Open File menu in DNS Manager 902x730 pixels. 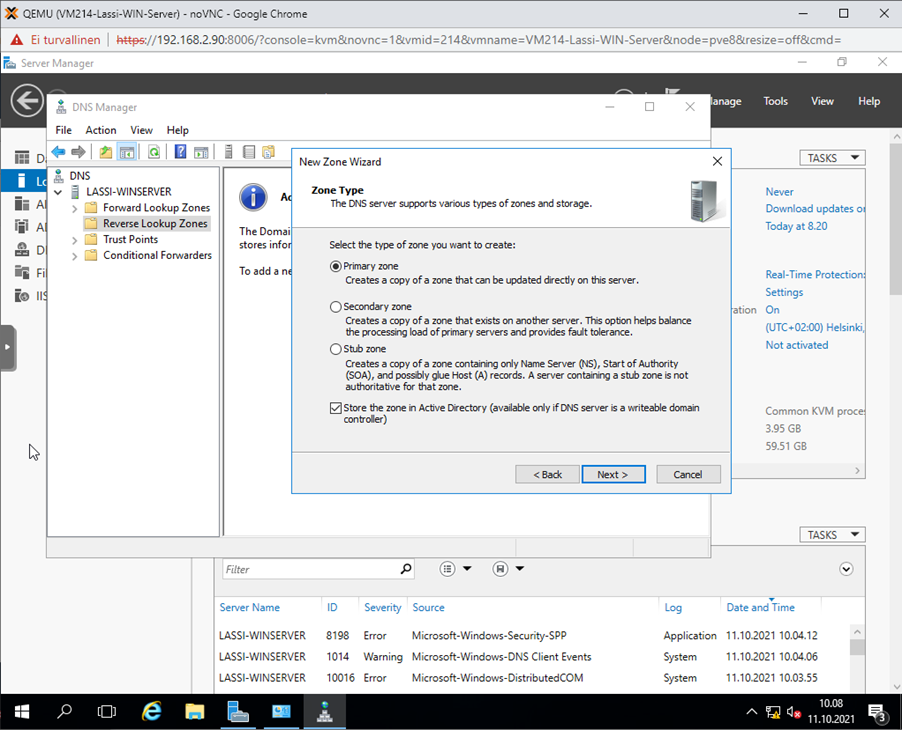click(x=63, y=130)
